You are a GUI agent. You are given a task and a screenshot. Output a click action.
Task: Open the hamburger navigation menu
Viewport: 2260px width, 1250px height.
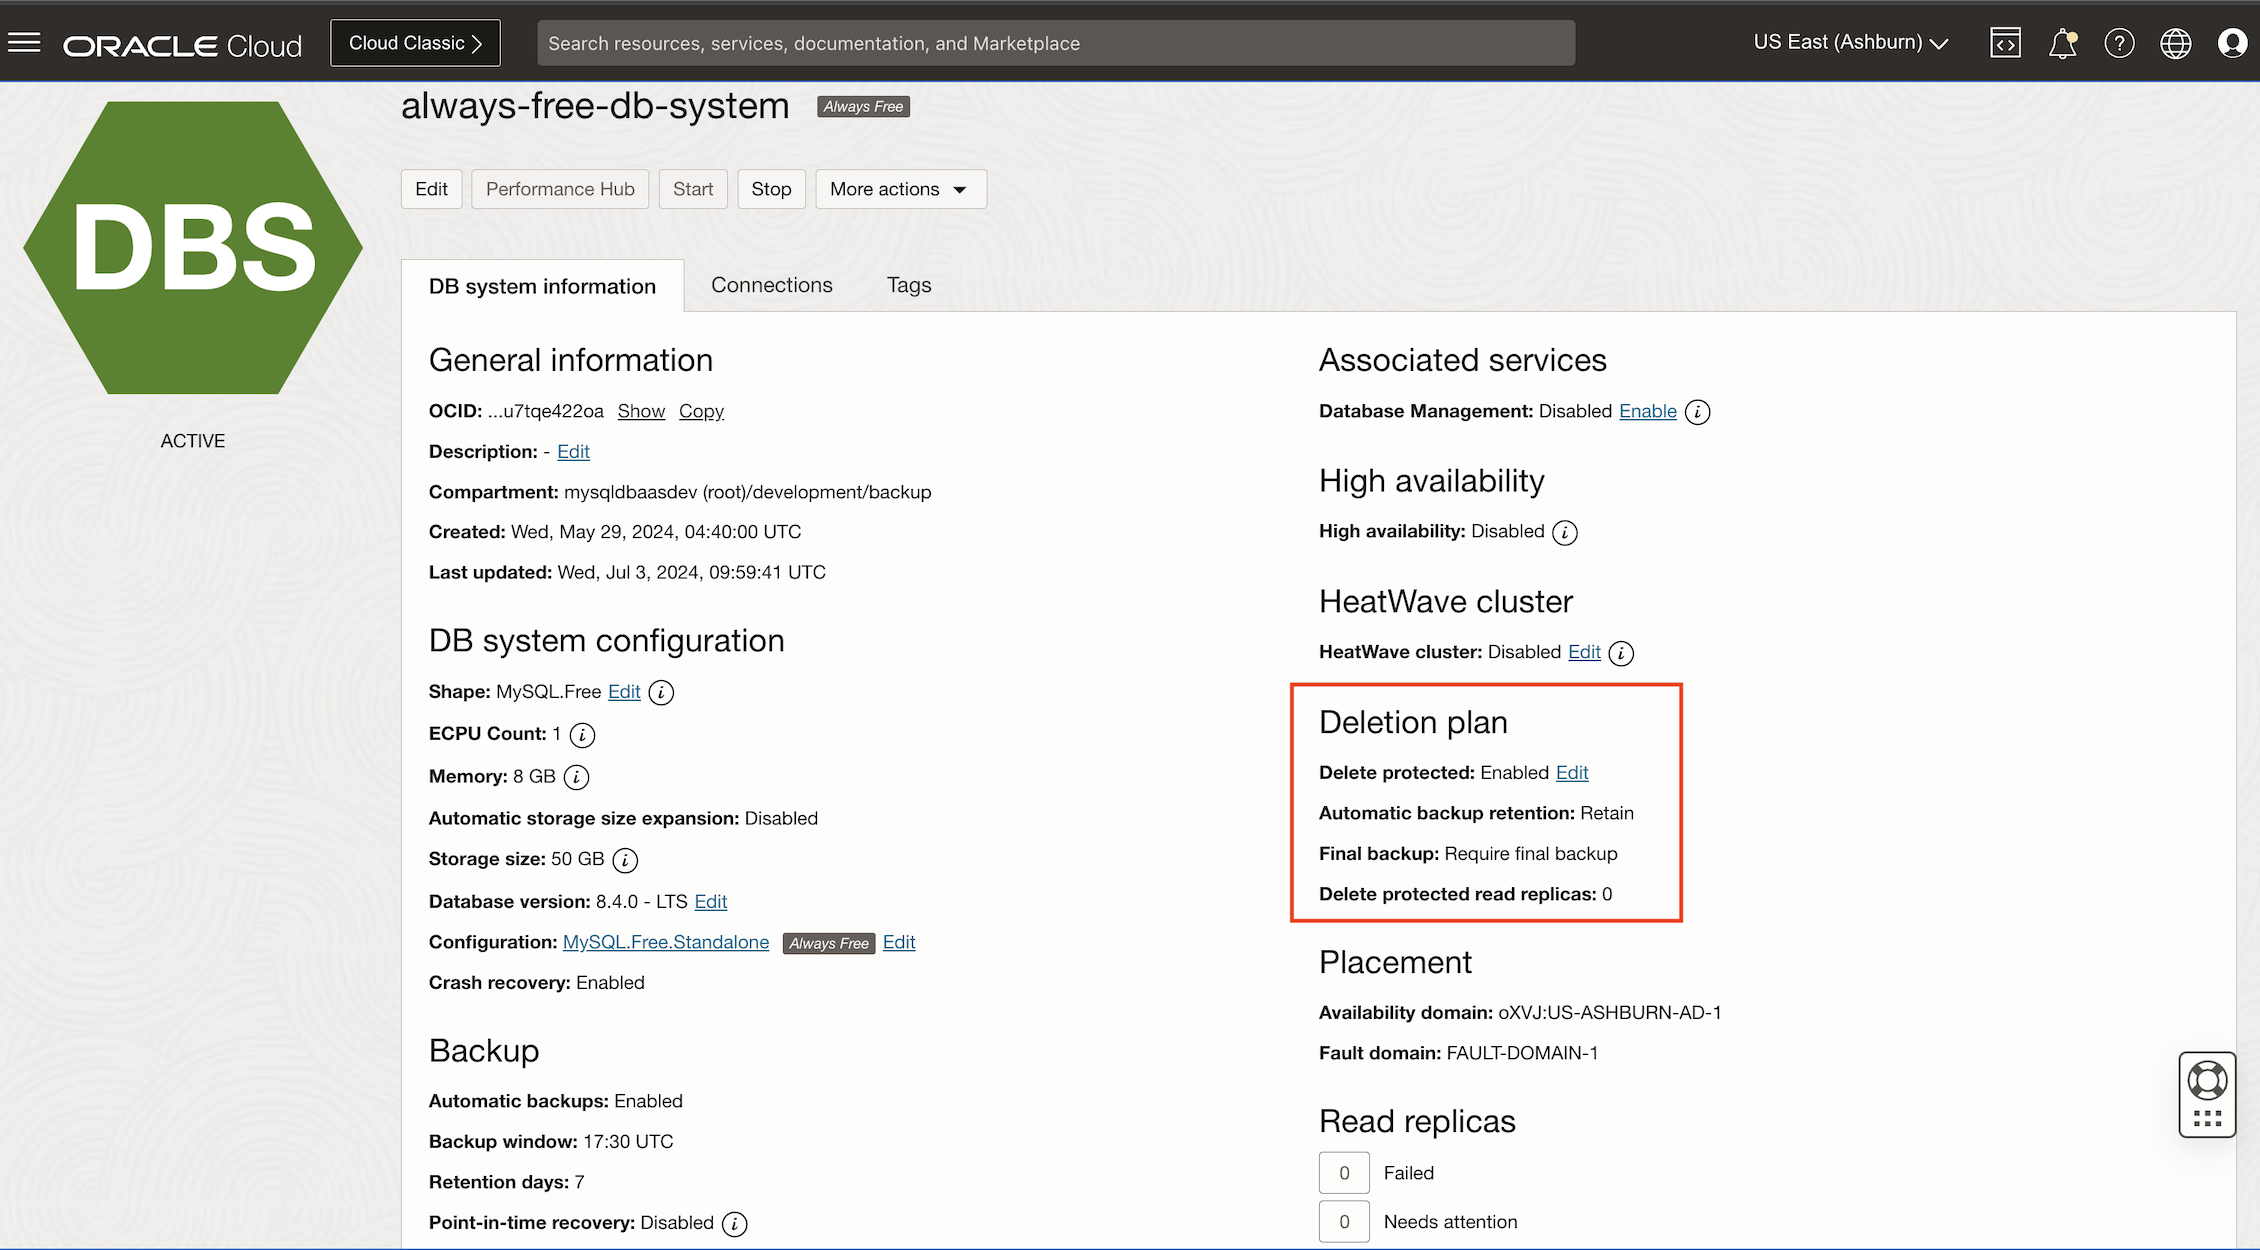pos(24,43)
